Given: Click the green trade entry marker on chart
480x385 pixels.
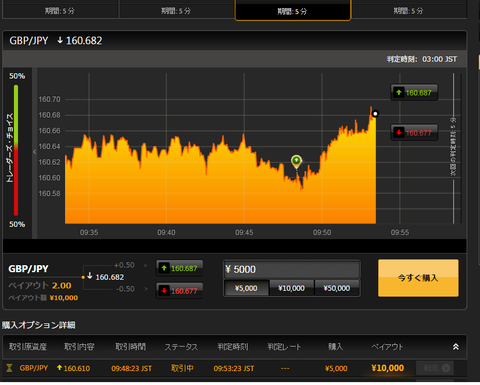Looking at the screenshot, I should tap(296, 162).
